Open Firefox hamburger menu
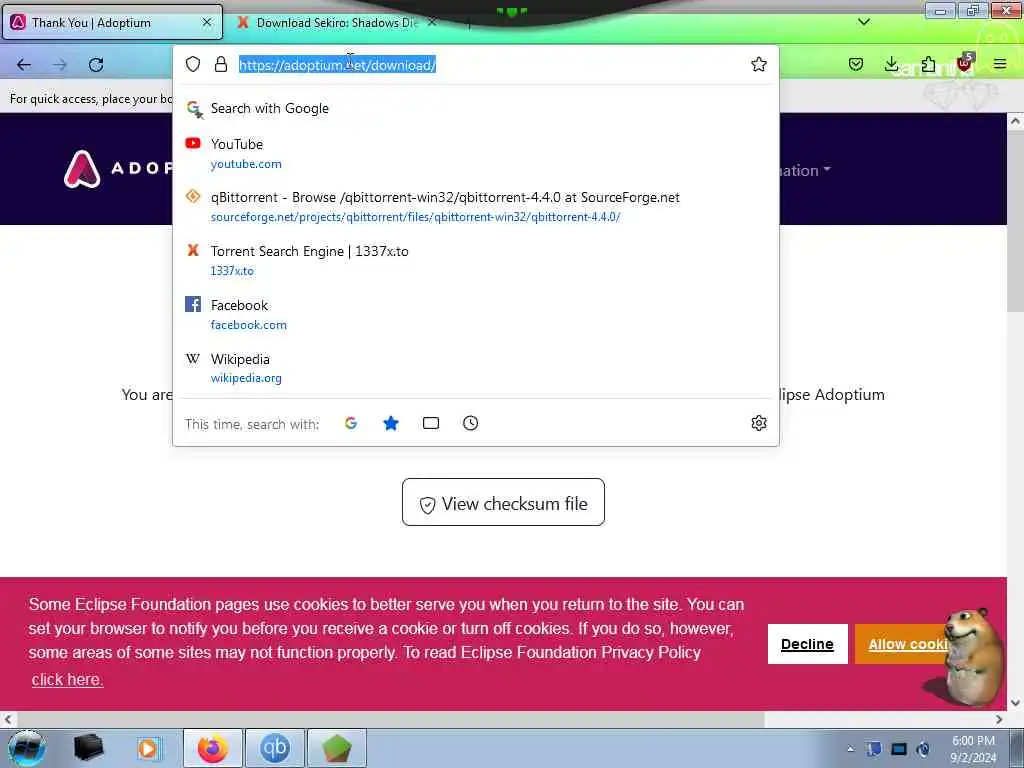The height and width of the screenshot is (768, 1024). click(1000, 64)
